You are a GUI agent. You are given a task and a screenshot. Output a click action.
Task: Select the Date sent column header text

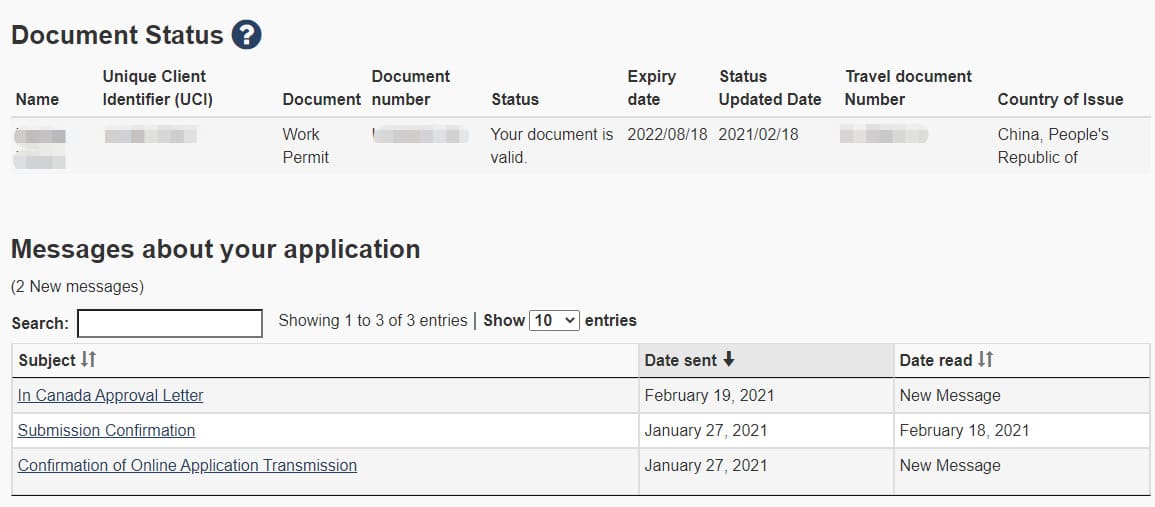(680, 360)
